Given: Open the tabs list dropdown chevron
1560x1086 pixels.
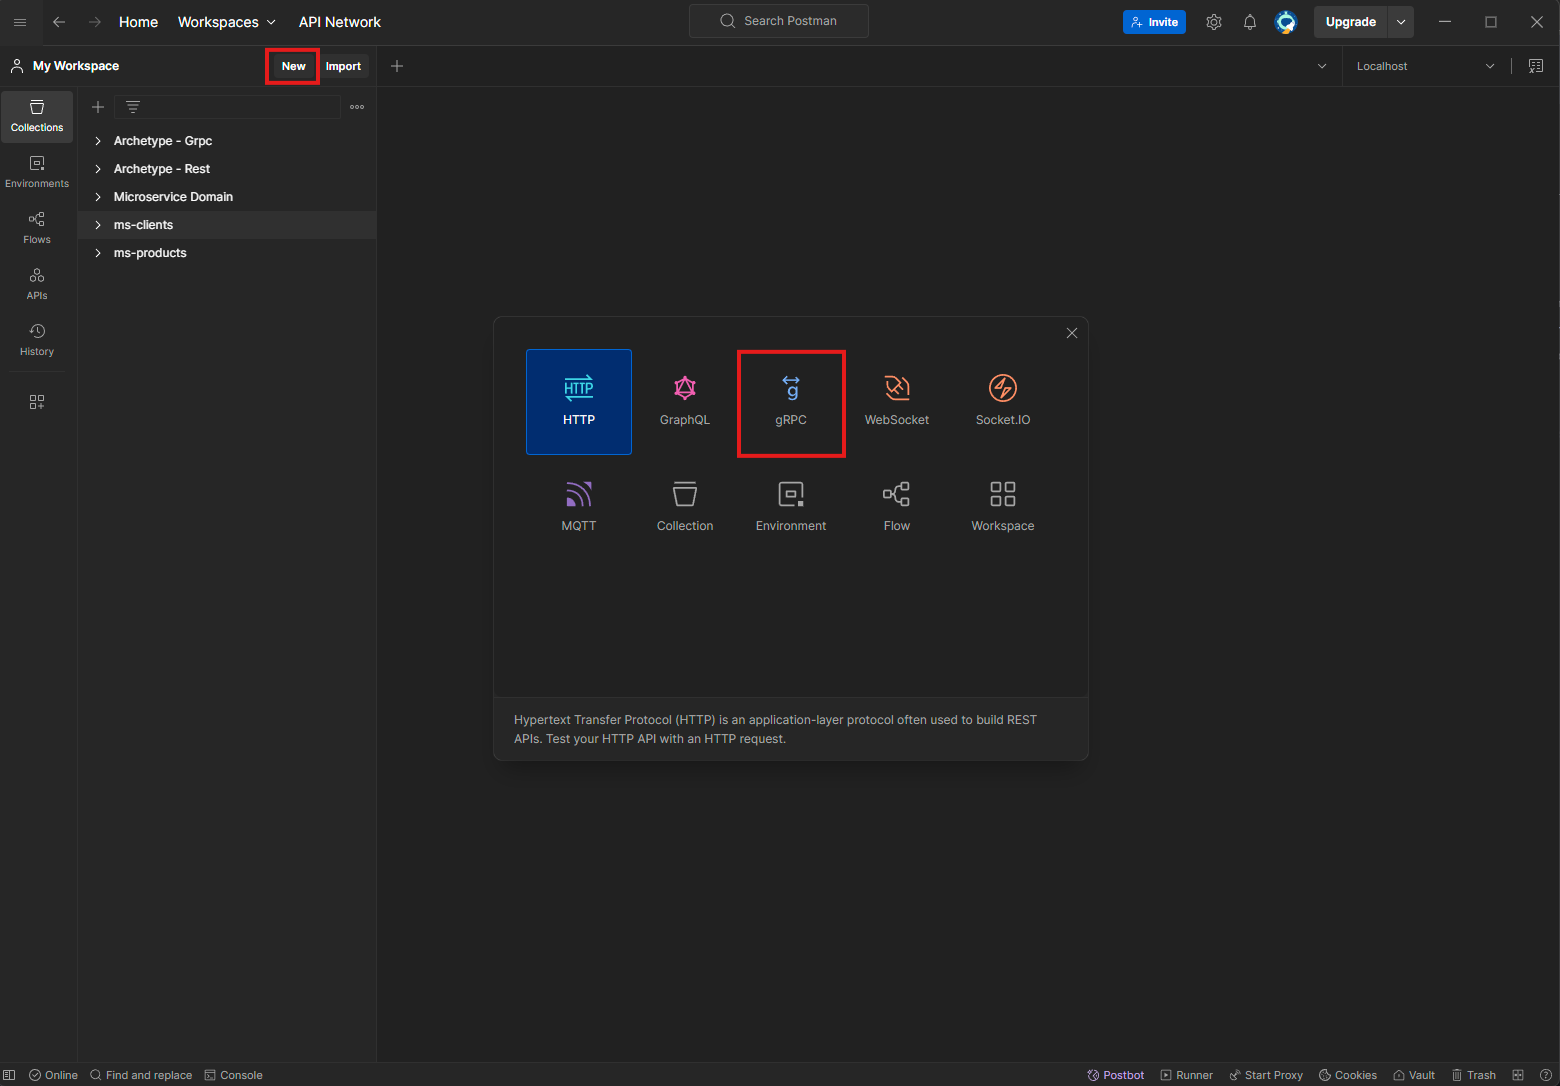Looking at the screenshot, I should (x=1322, y=66).
